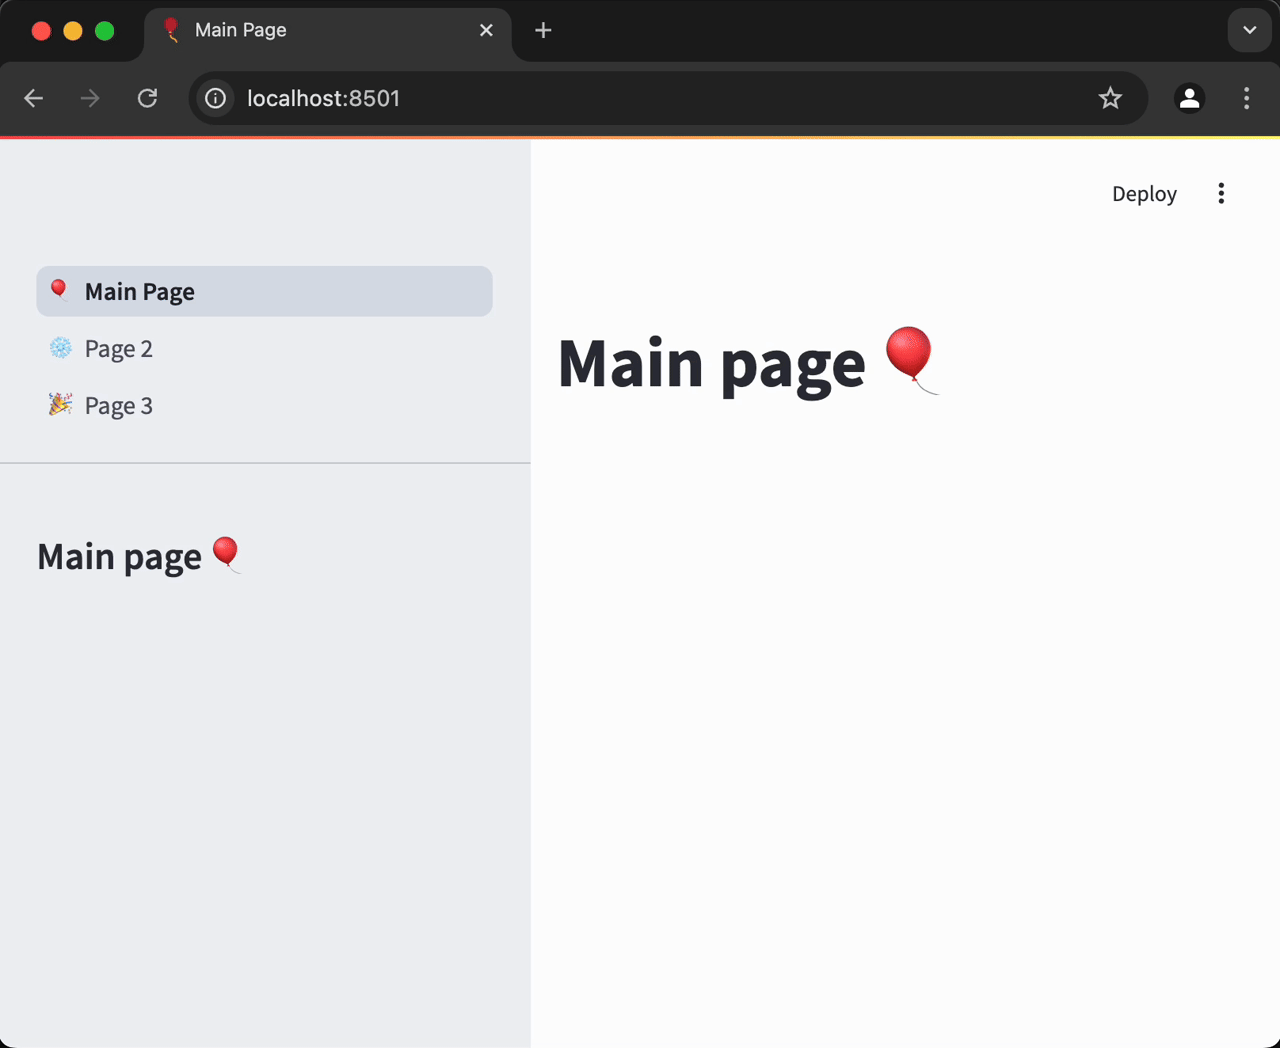Open the browser profile icon
Viewport: 1280px width, 1048px height.
(x=1189, y=98)
